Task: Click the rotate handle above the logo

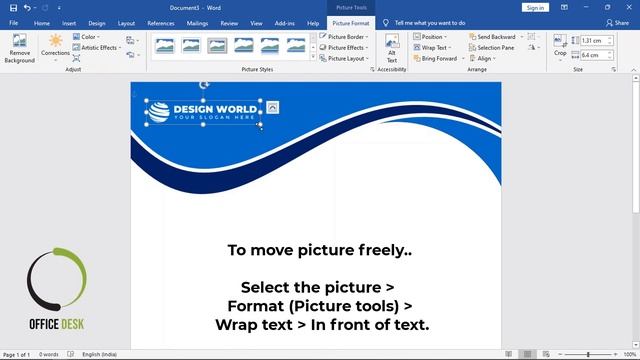Action: click(204, 85)
